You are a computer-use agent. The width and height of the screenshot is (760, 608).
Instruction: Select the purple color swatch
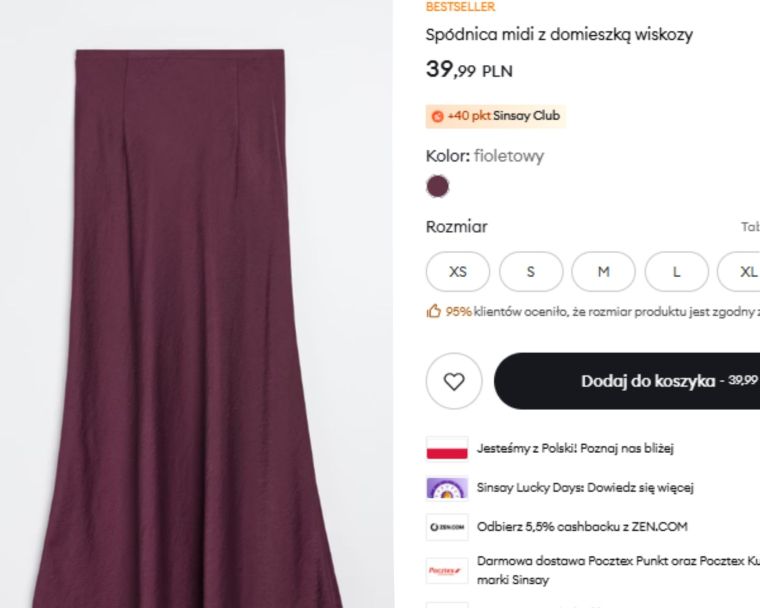(437, 186)
